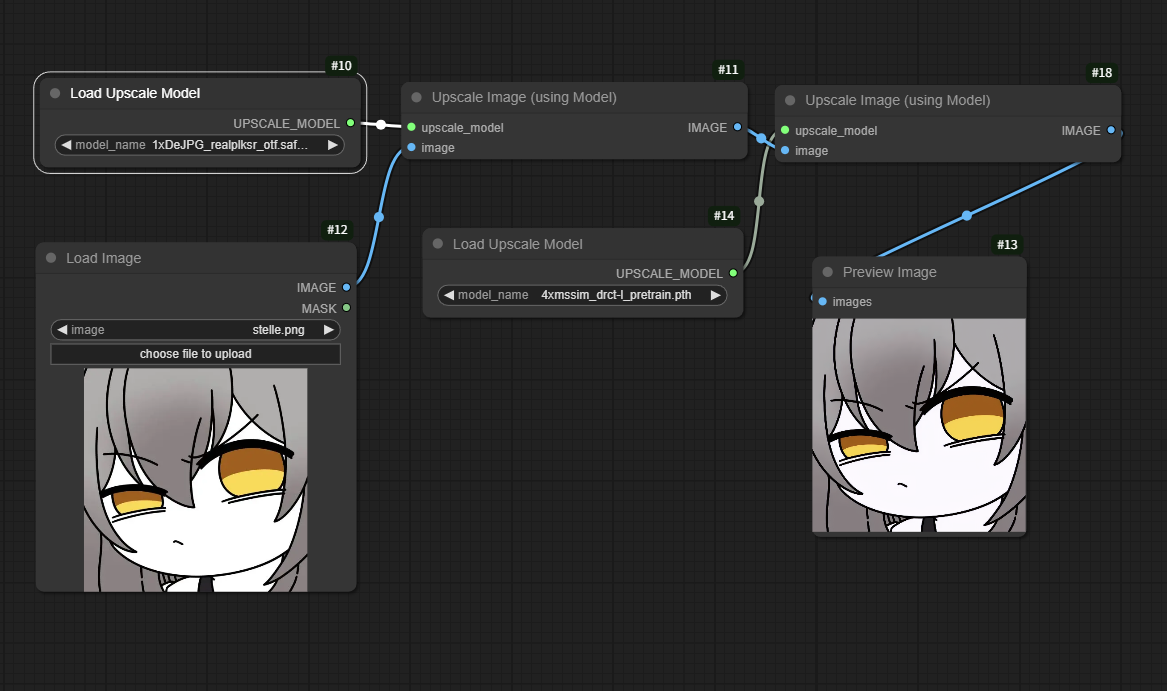The width and height of the screenshot is (1167, 691).
Task: Select next model with right arrow on node #14
Action: [715, 295]
